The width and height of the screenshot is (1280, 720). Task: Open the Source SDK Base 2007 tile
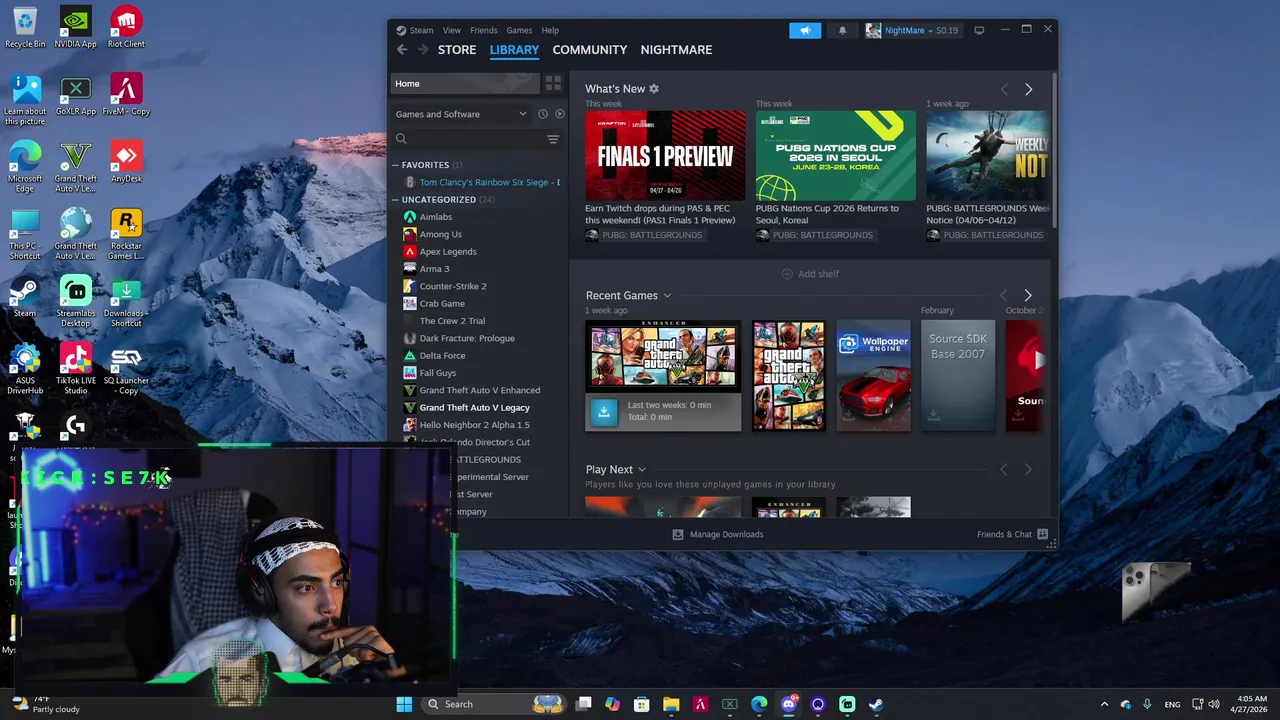click(958, 375)
